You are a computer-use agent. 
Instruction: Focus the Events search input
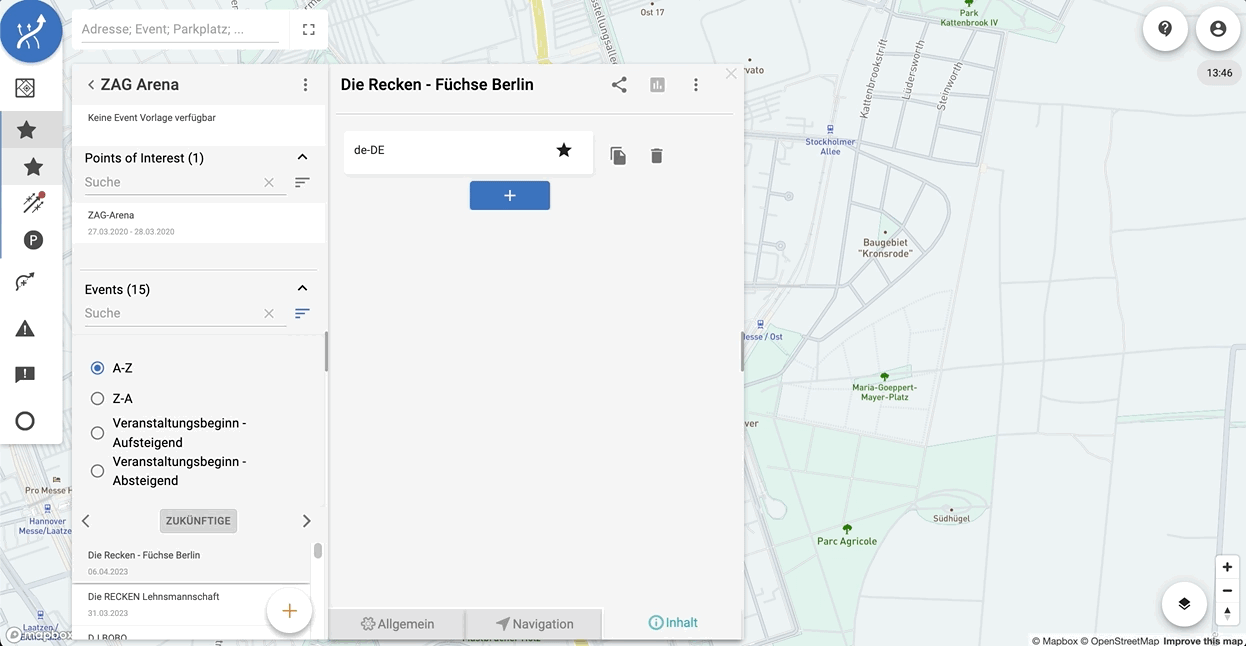point(172,314)
